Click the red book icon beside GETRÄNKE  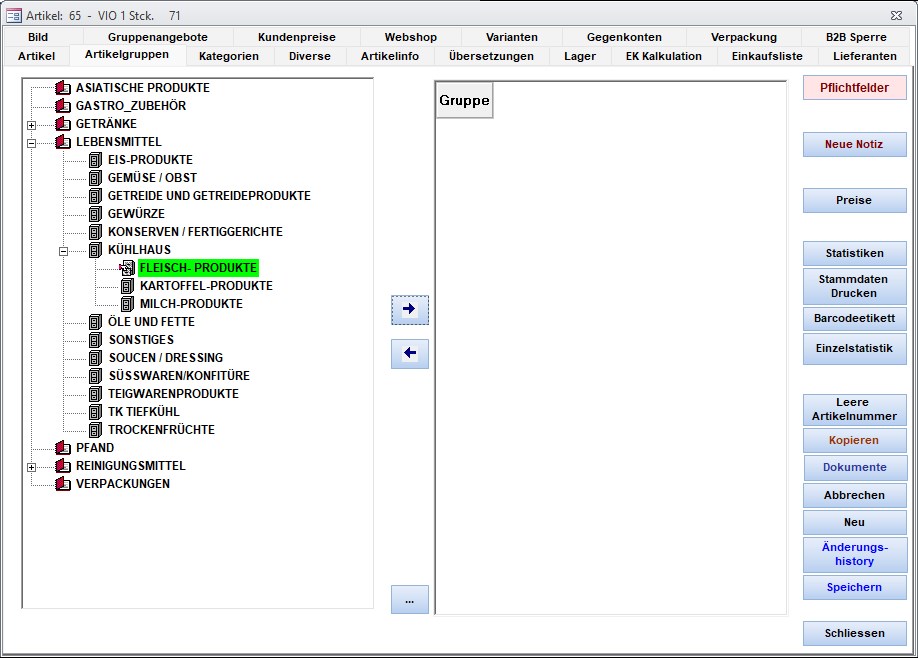[x=63, y=124]
